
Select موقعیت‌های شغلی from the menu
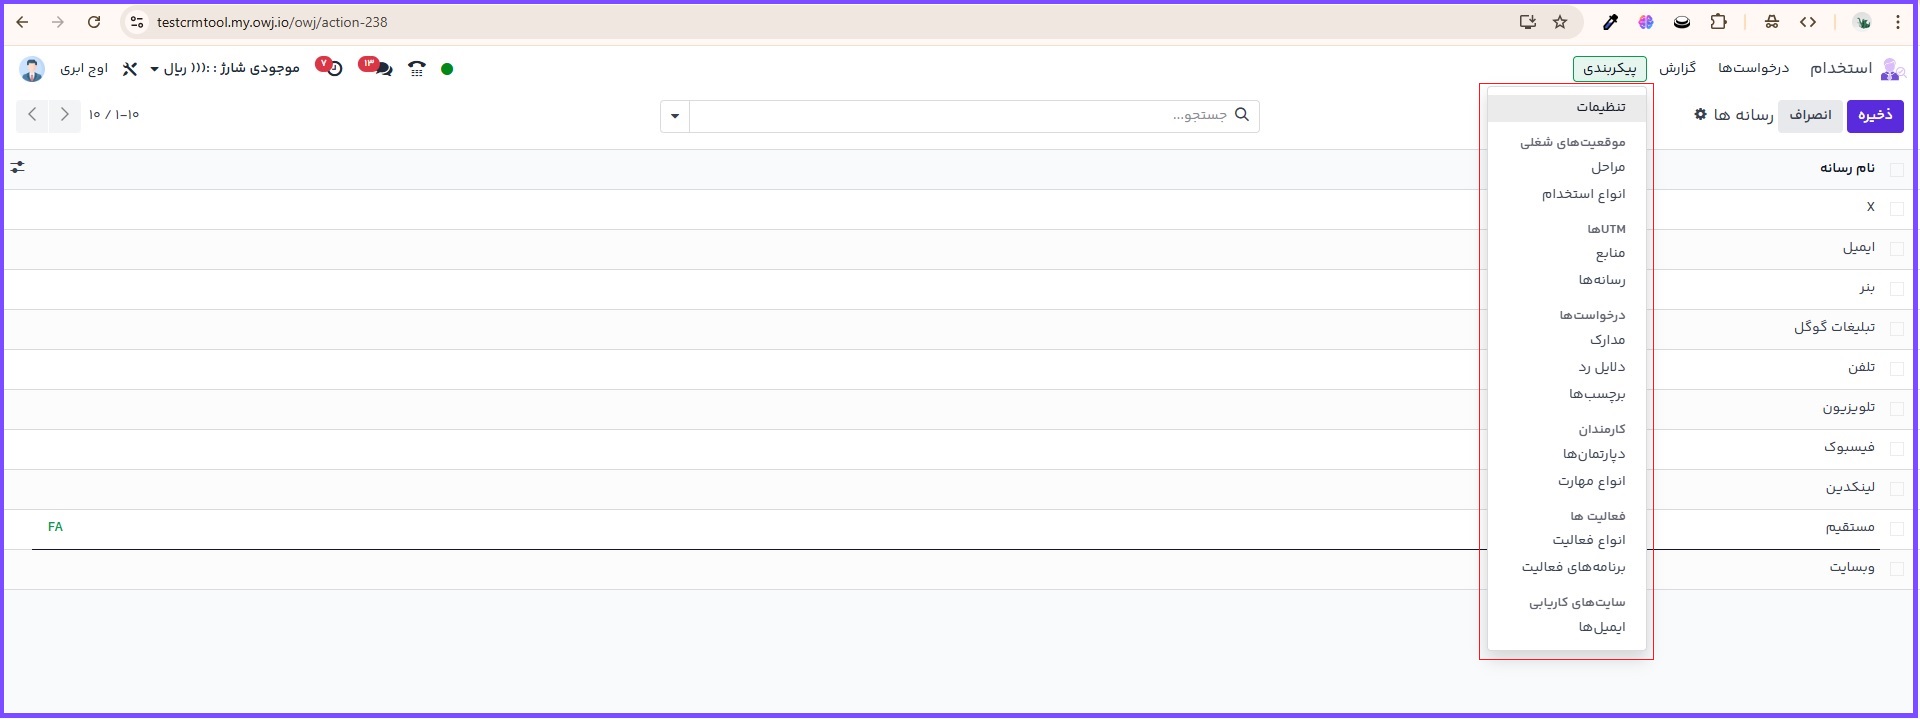coord(1572,143)
